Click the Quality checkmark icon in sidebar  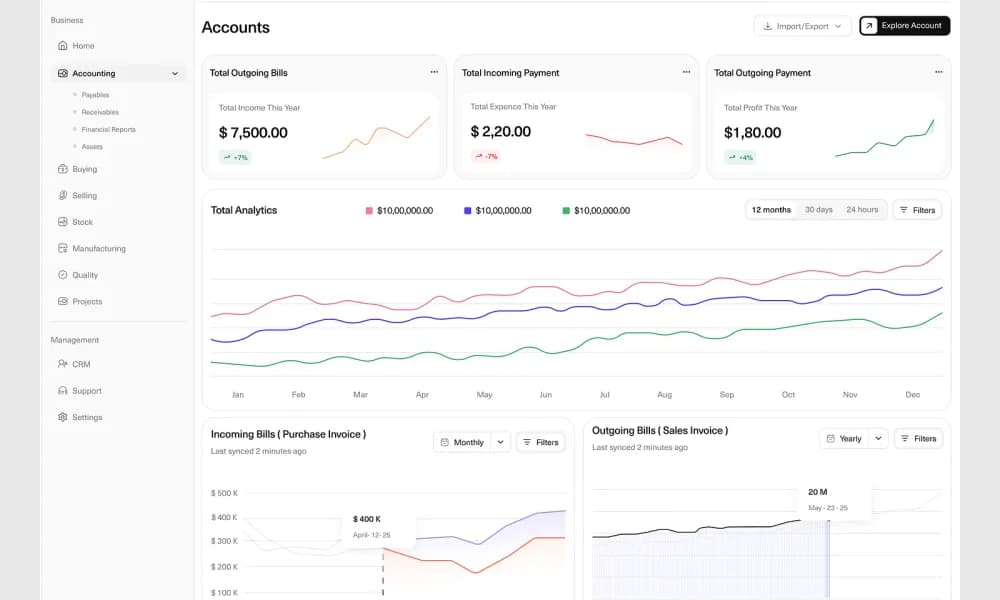click(x=62, y=275)
